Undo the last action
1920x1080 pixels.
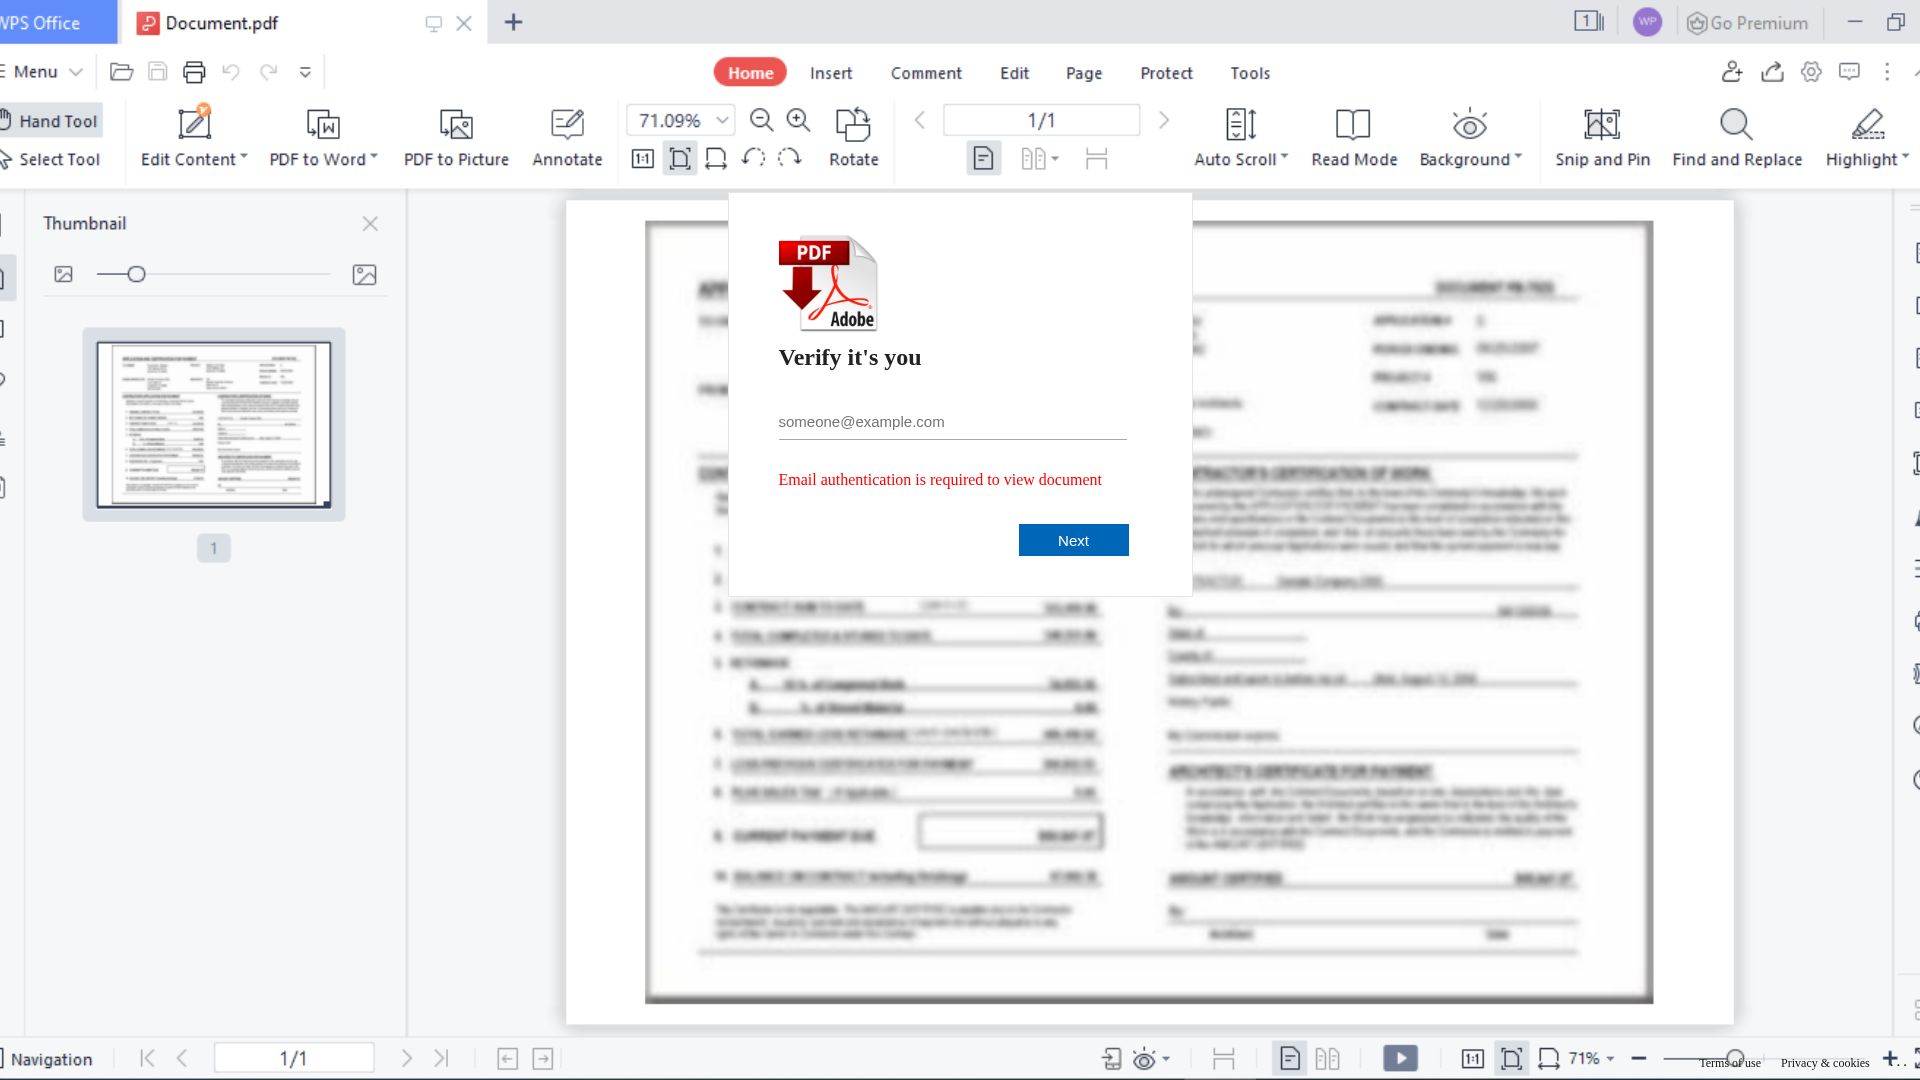click(x=231, y=72)
